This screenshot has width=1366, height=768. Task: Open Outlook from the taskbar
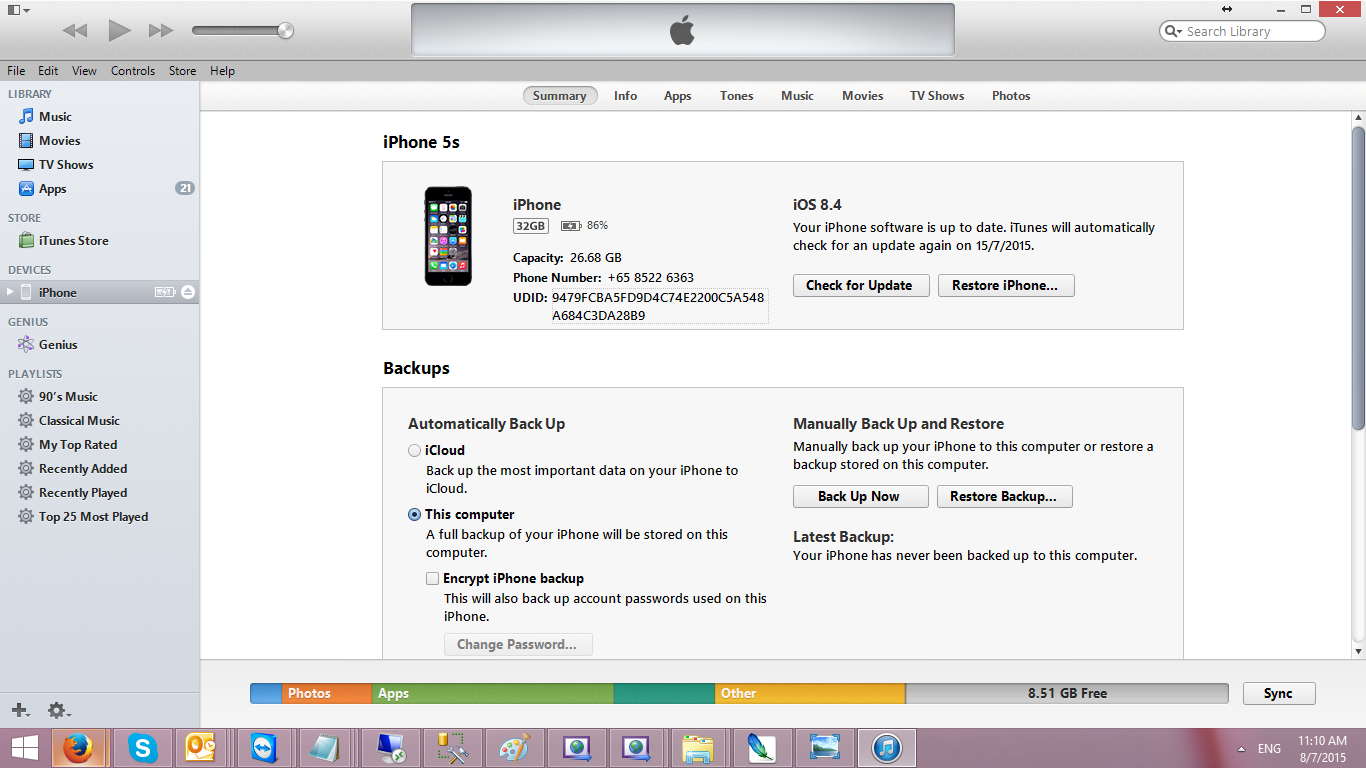[201, 748]
